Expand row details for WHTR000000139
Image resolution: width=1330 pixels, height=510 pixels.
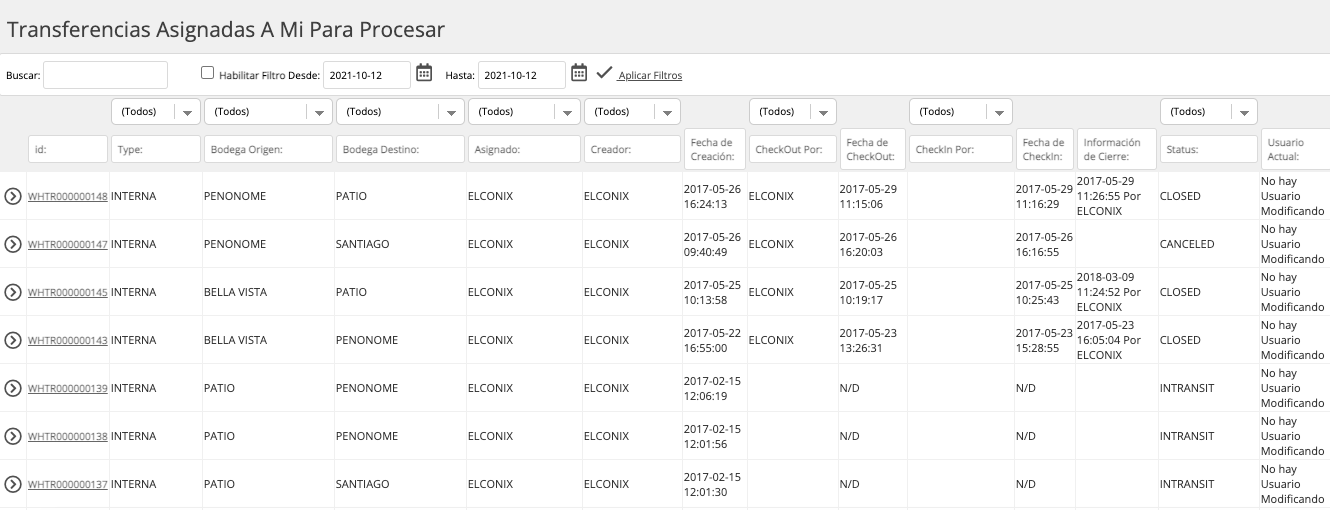pyautogui.click(x=13, y=388)
